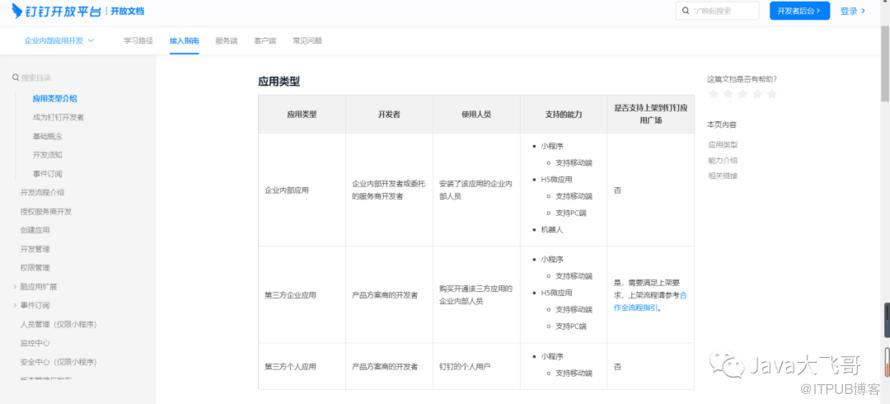Click the 开发者 column header
This screenshot has height=404, width=890.
[389, 114]
